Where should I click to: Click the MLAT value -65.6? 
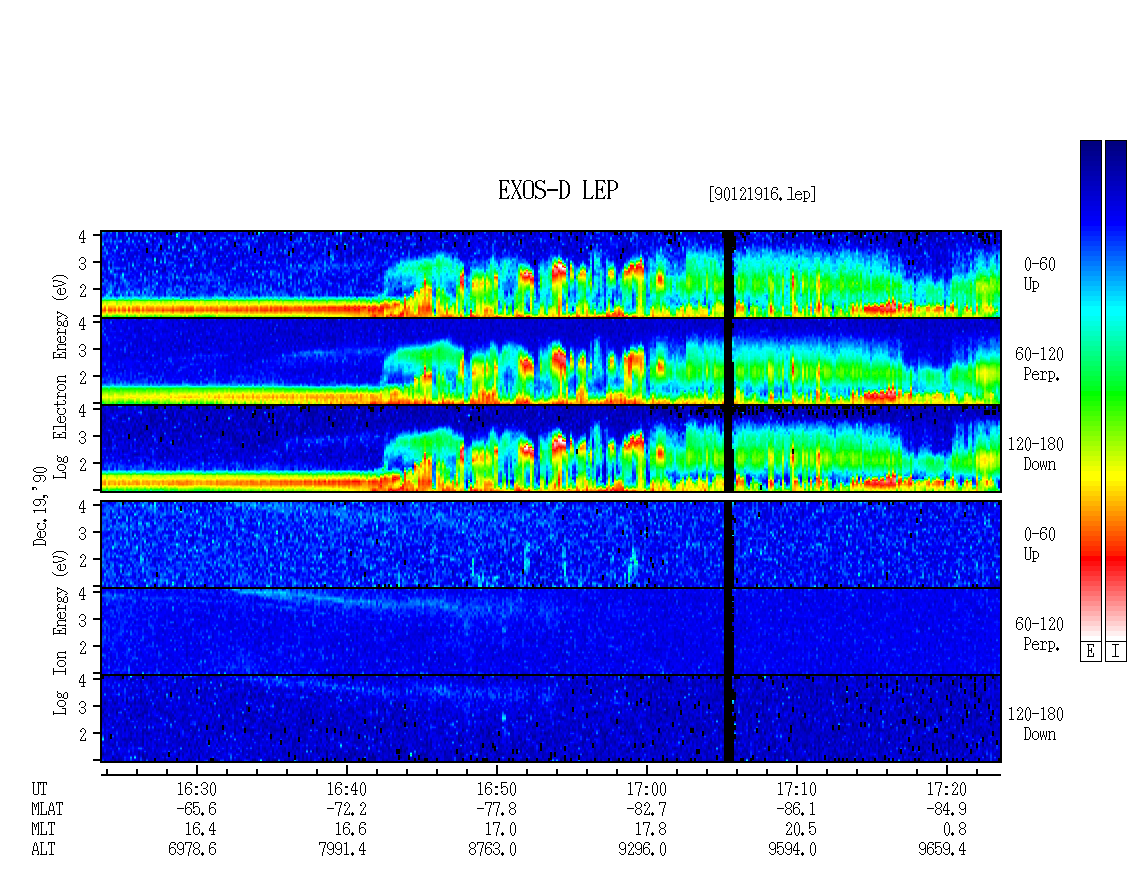(x=196, y=809)
